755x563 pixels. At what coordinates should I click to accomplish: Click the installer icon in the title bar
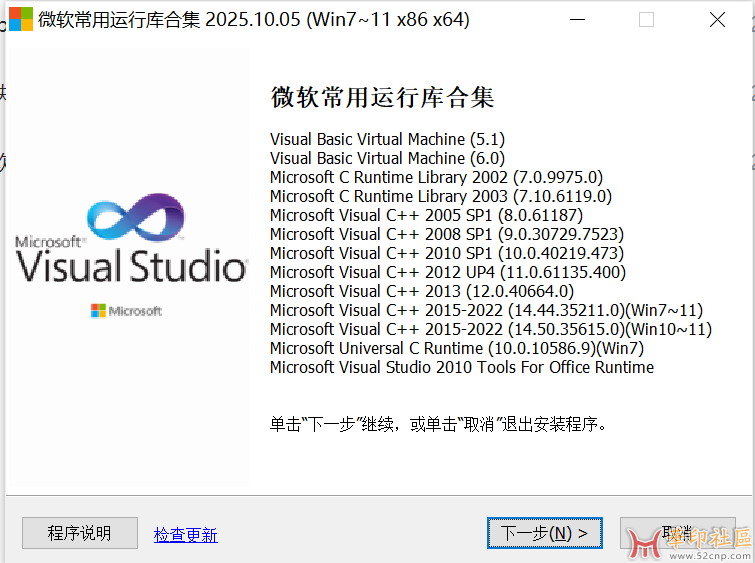click(x=20, y=20)
